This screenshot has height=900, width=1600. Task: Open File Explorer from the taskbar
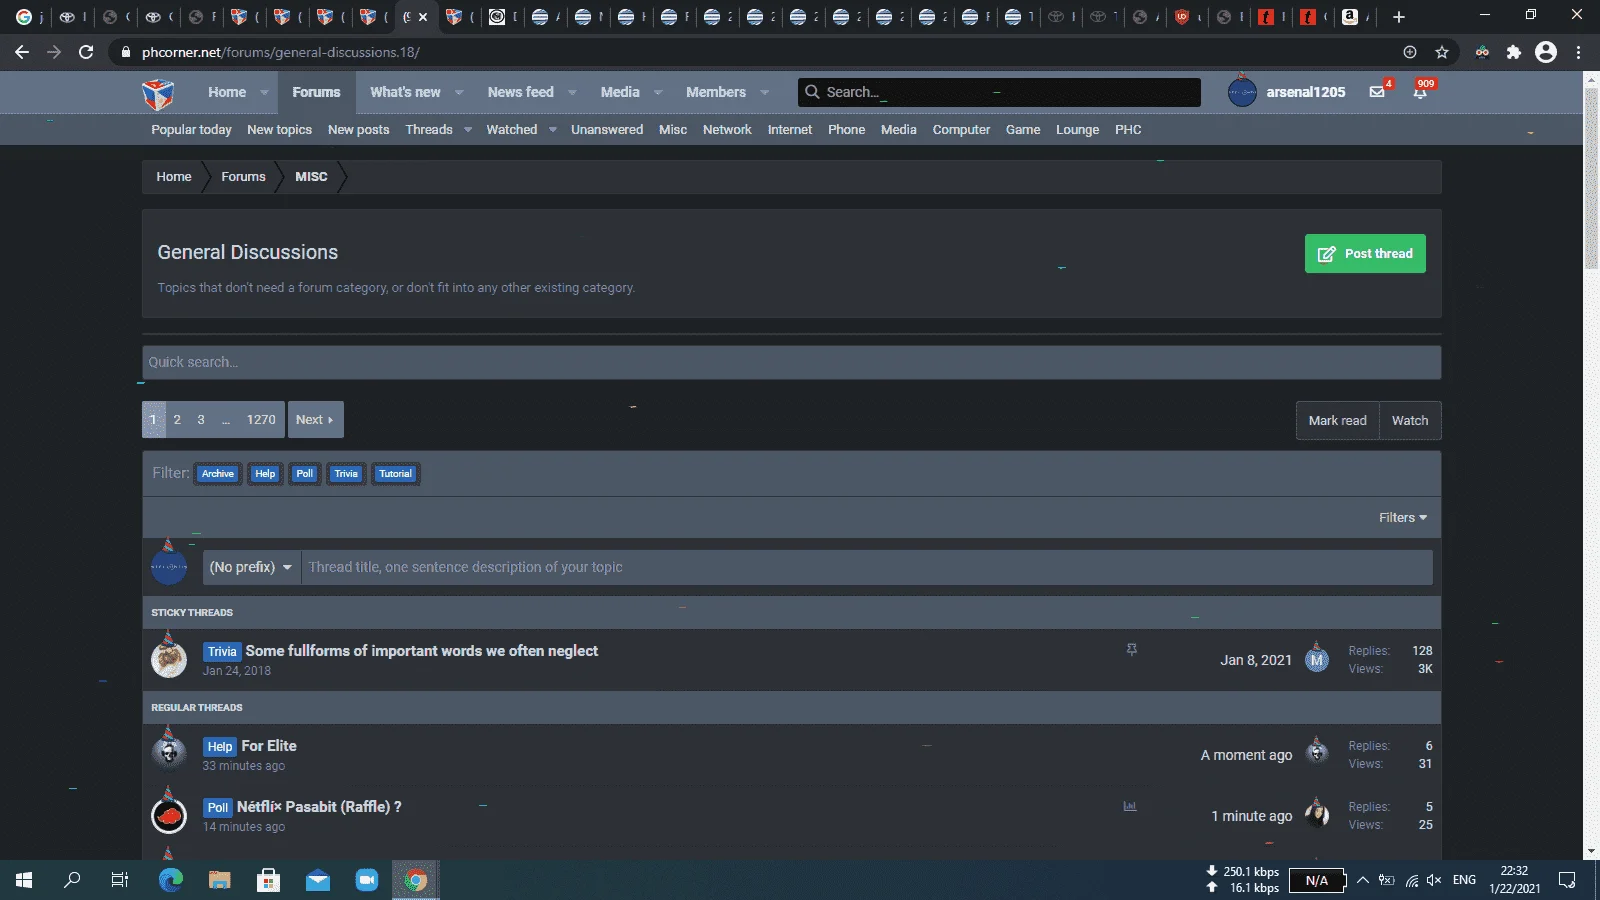pos(220,880)
